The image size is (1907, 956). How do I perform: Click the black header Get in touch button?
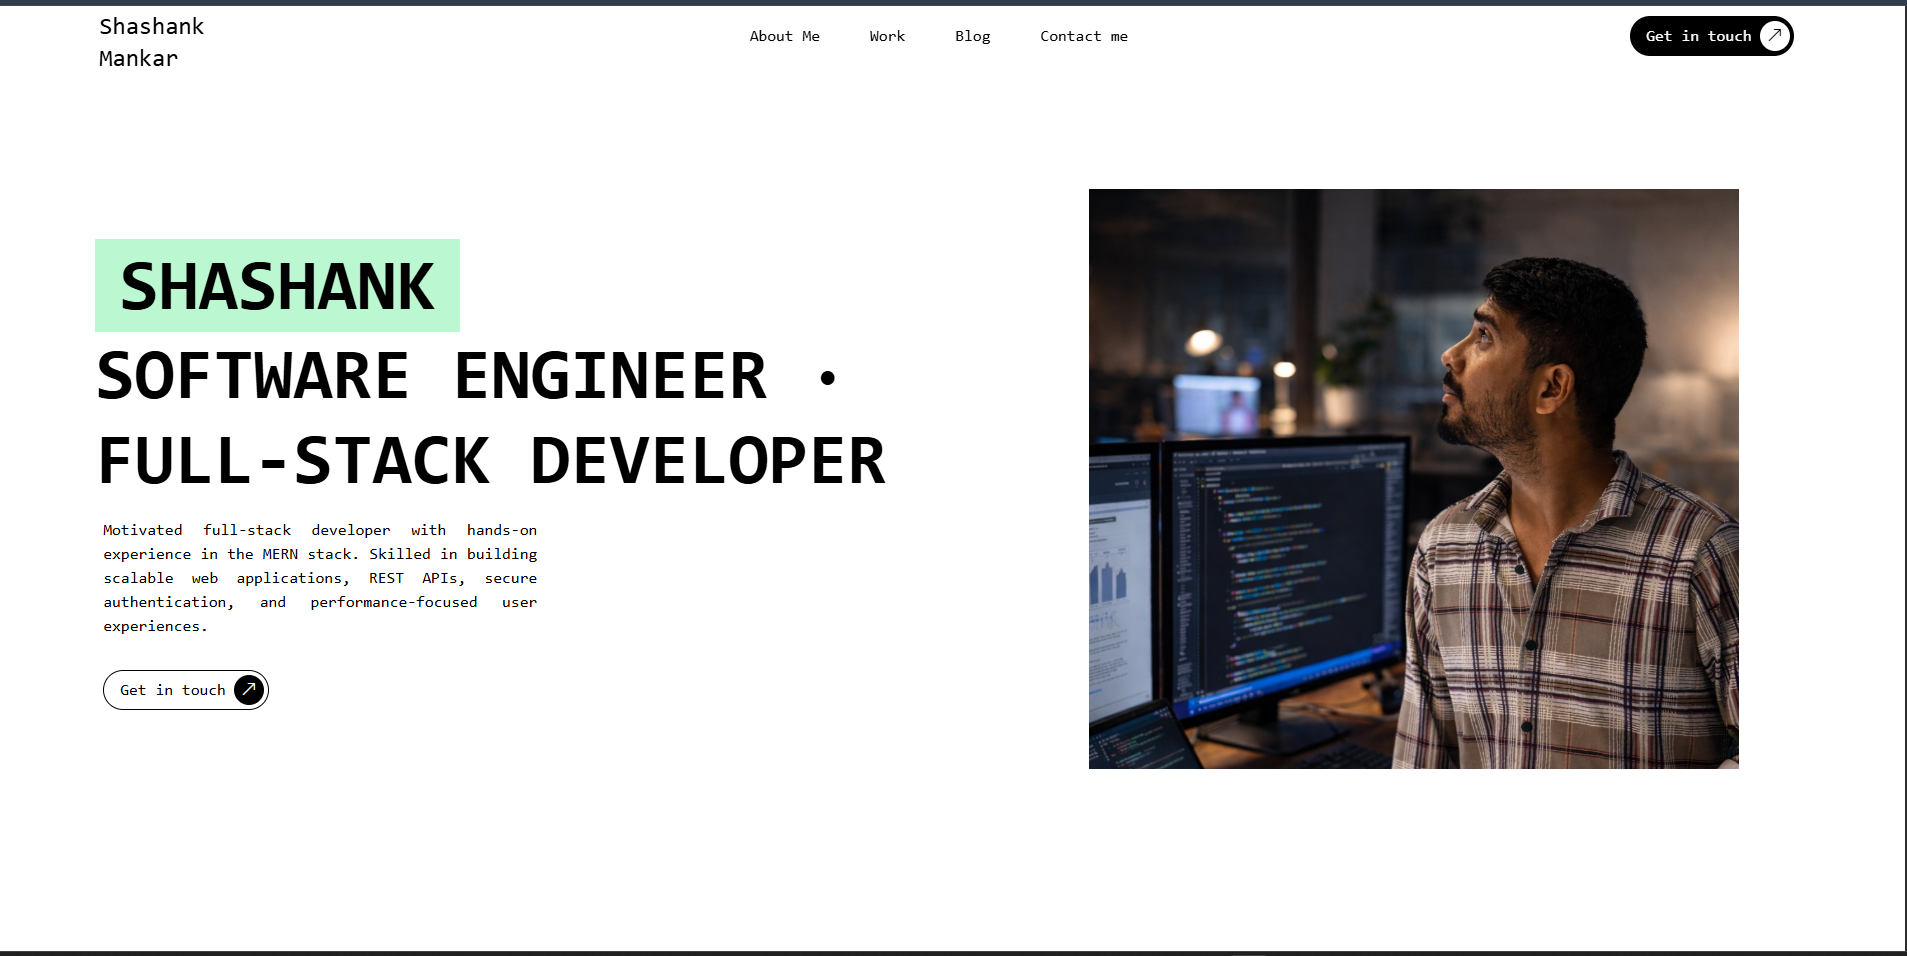pyautogui.click(x=1711, y=36)
